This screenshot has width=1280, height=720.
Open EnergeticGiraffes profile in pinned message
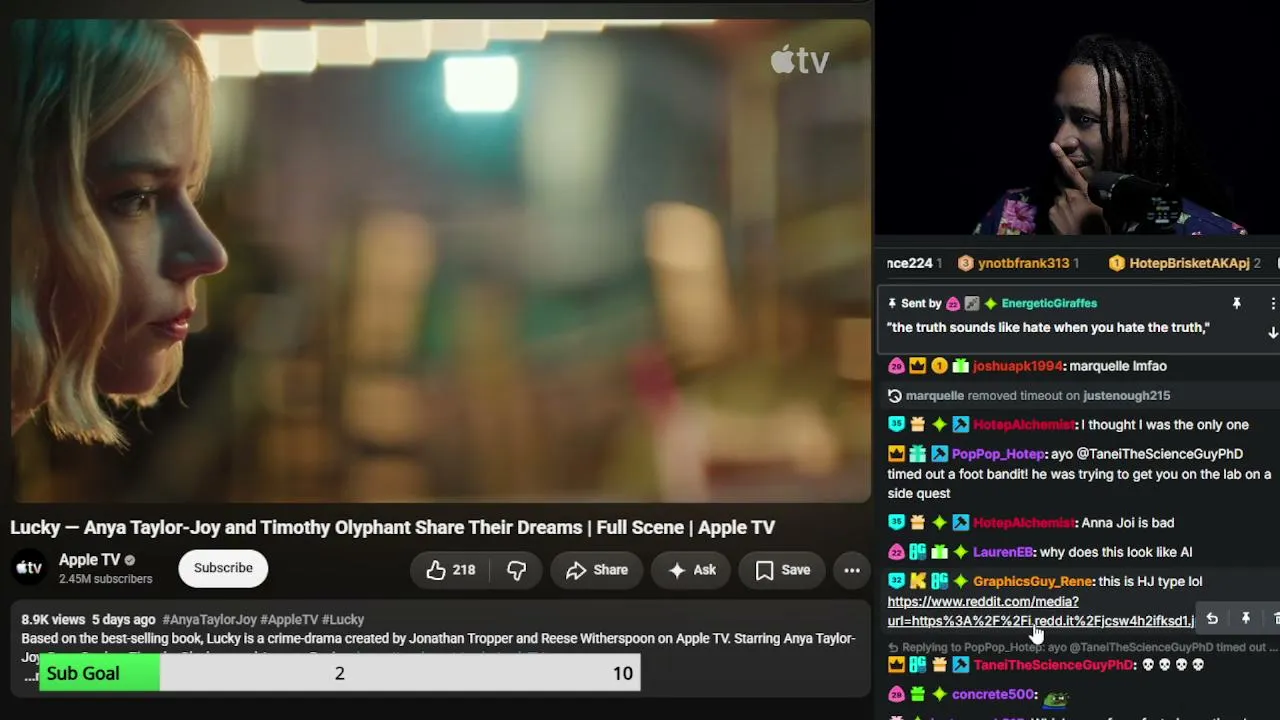1048,303
